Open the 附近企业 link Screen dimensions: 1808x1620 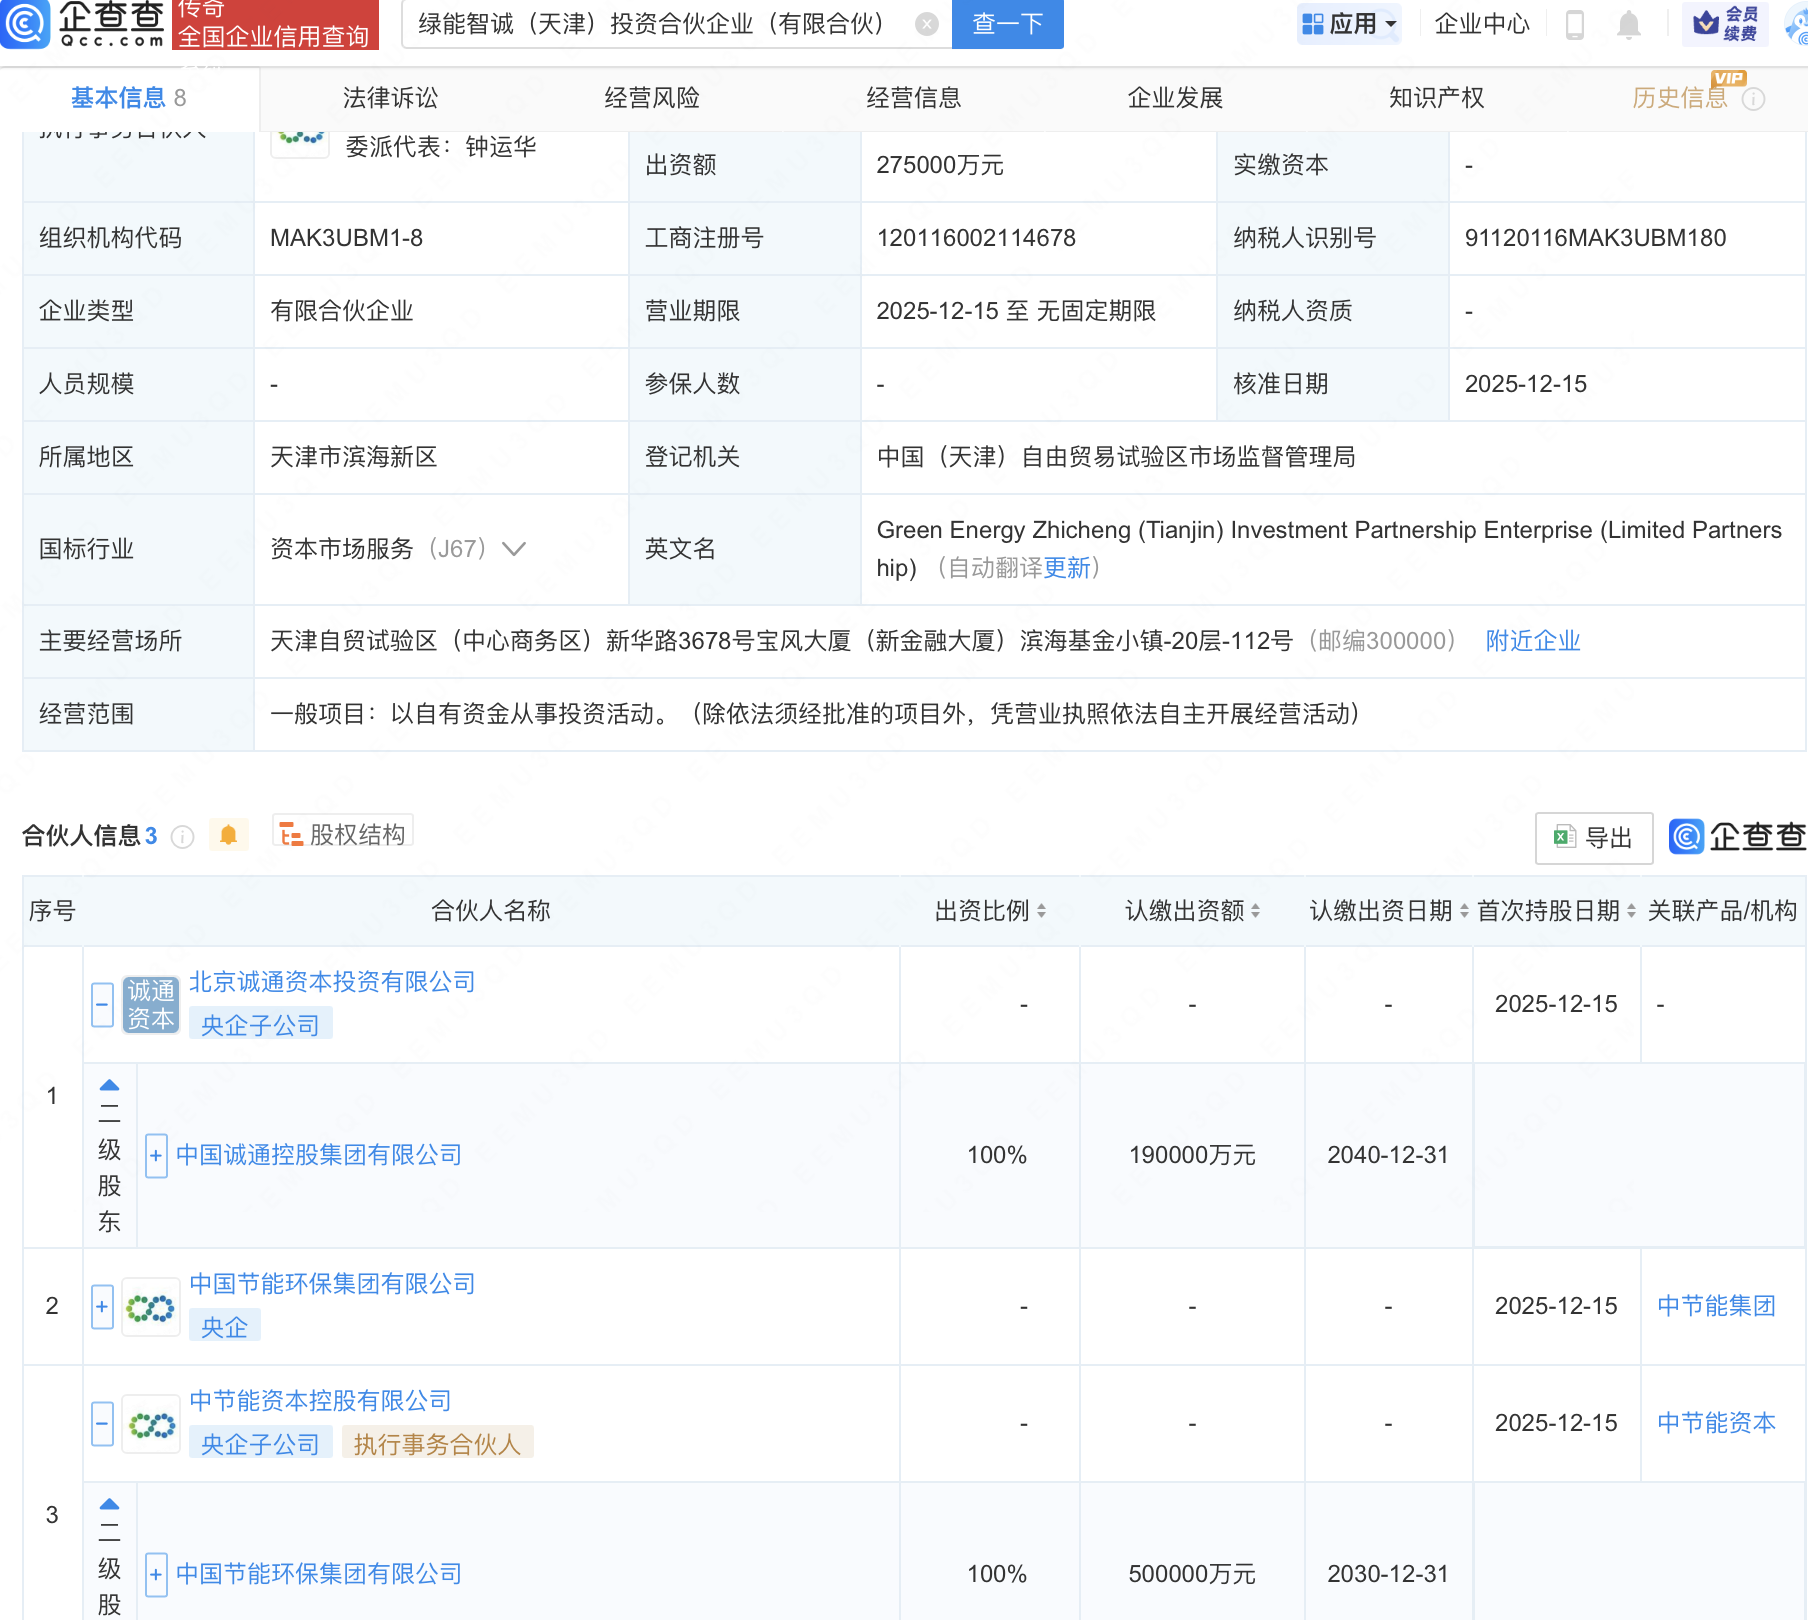tap(1532, 641)
